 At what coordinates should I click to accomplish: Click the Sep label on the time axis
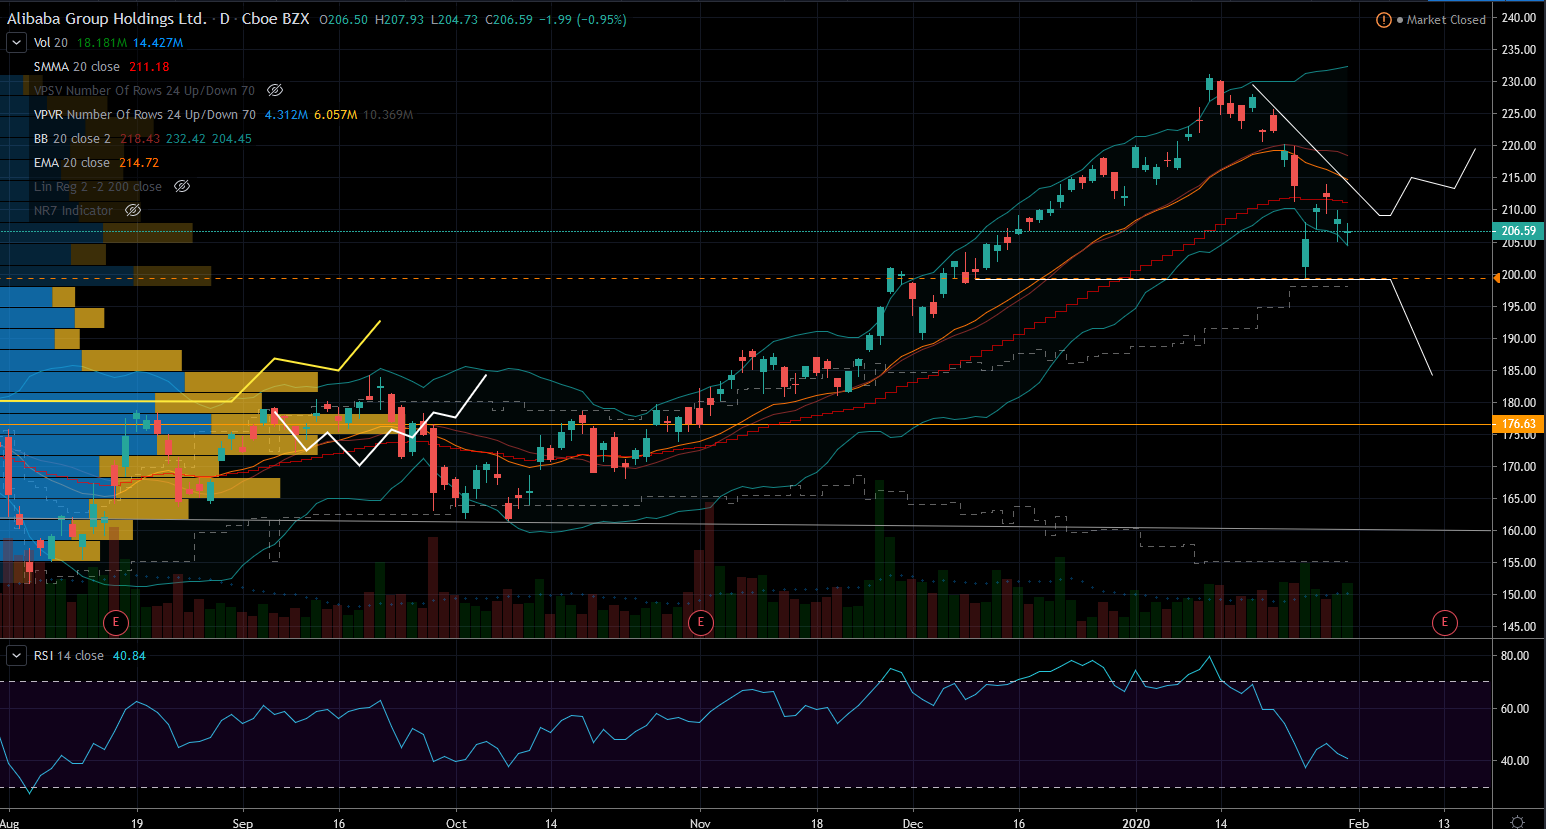click(243, 823)
